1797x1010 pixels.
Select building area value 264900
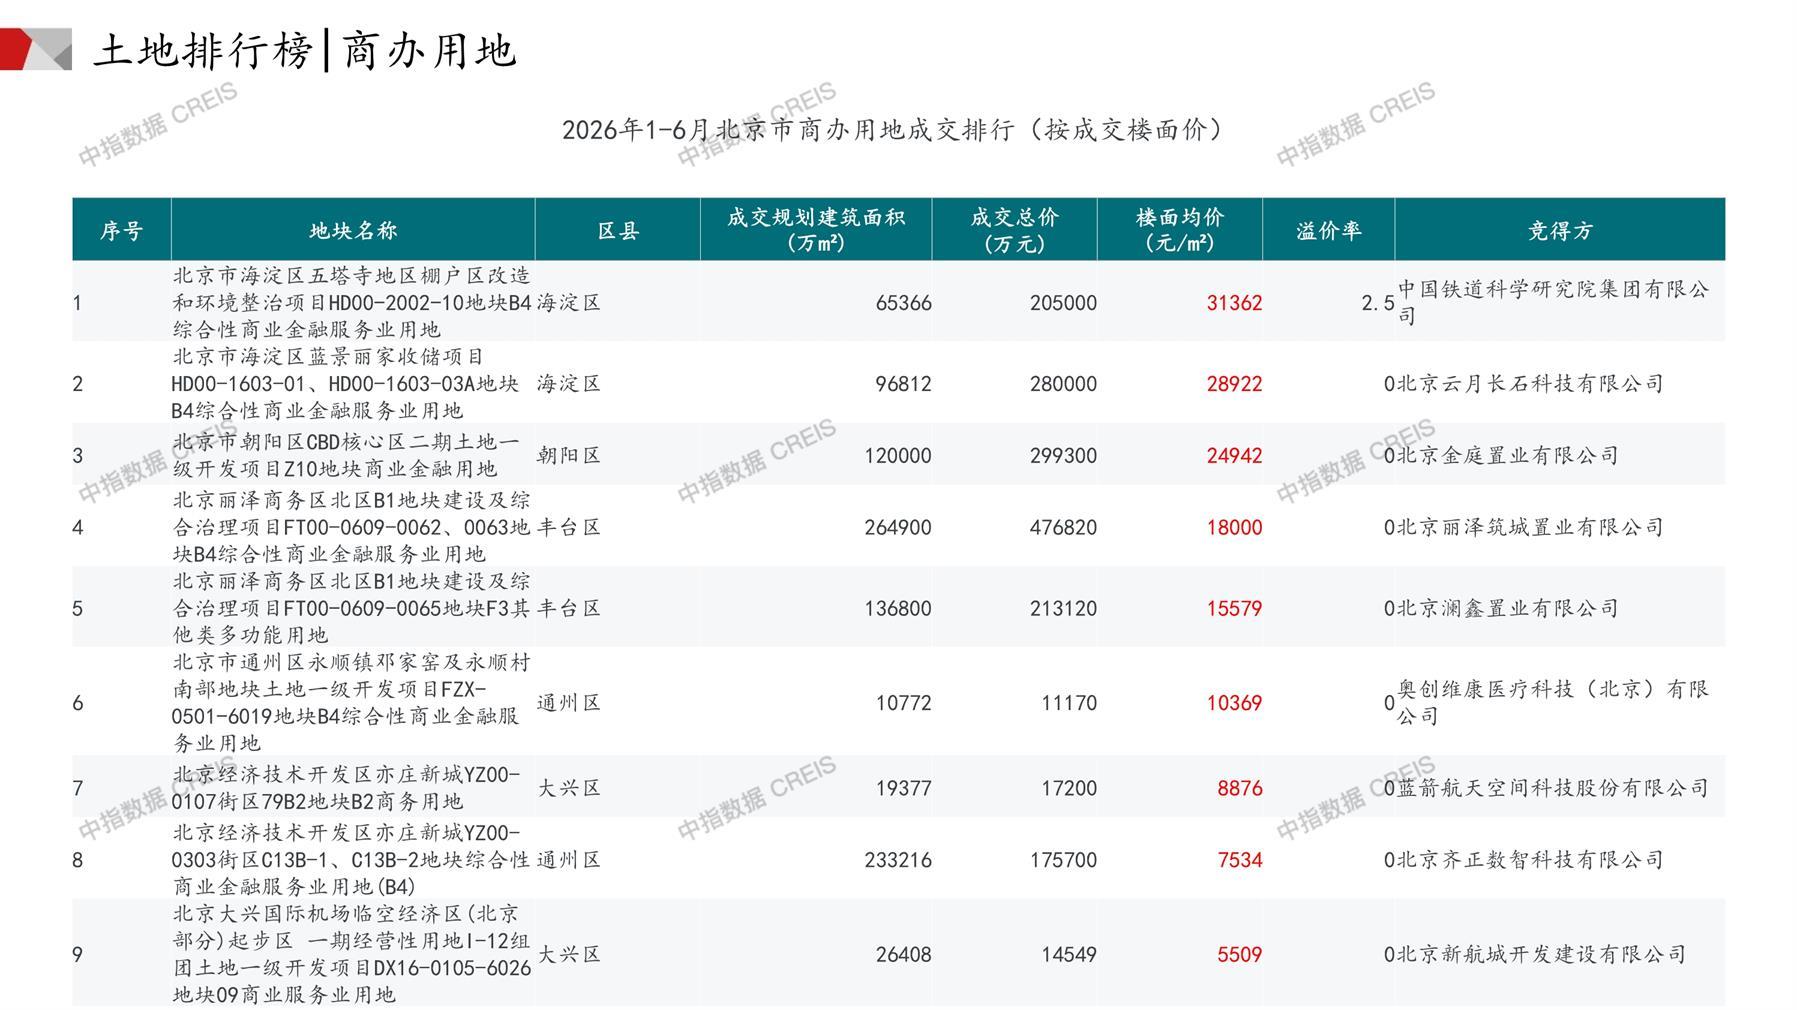898,528
